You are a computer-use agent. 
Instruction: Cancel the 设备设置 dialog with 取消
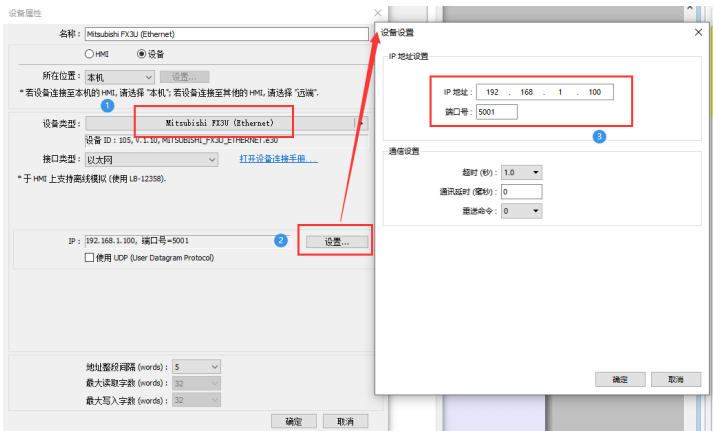[676, 379]
